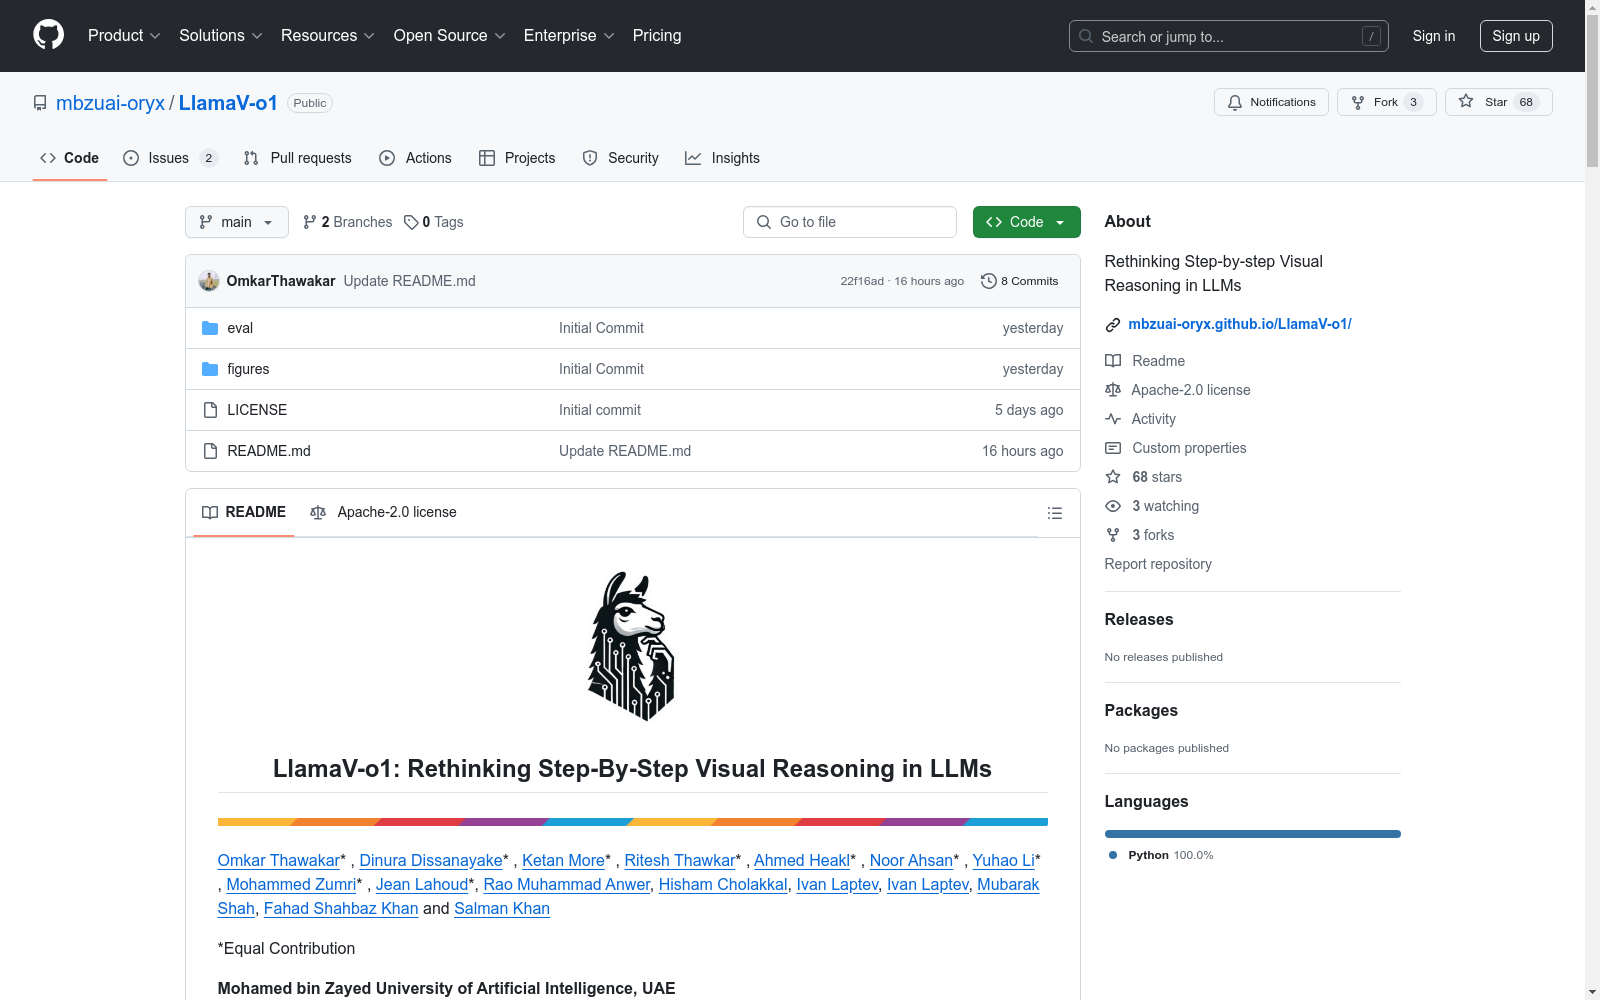
Task: Click the pulse icon next to Activity
Action: coord(1113,419)
